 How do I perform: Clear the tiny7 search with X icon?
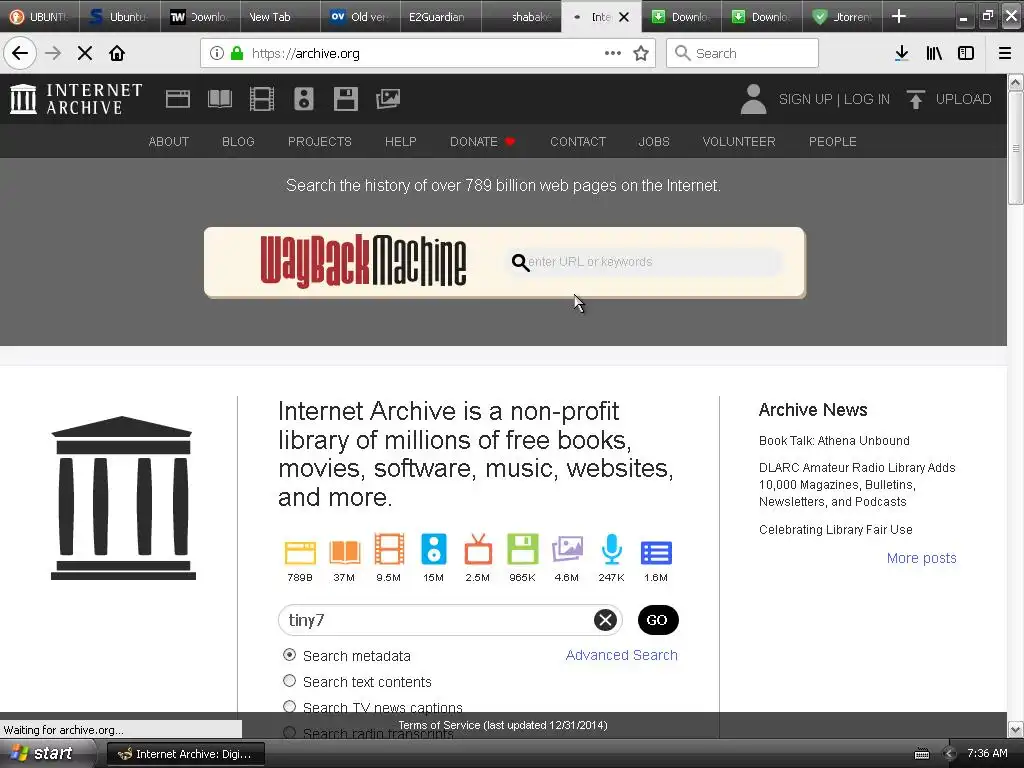pos(605,620)
